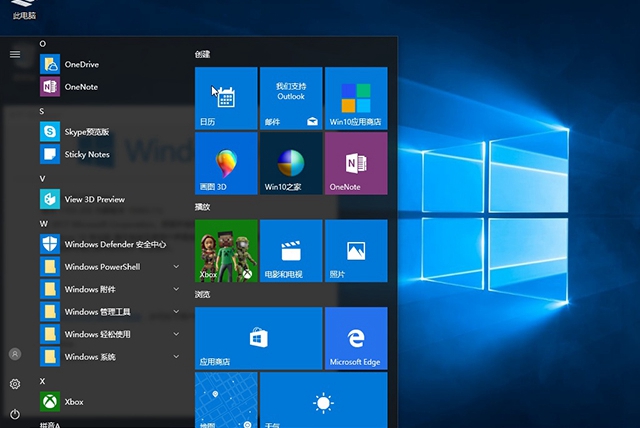
Task: Launch Skype预览版 from the list
Action: point(110,132)
